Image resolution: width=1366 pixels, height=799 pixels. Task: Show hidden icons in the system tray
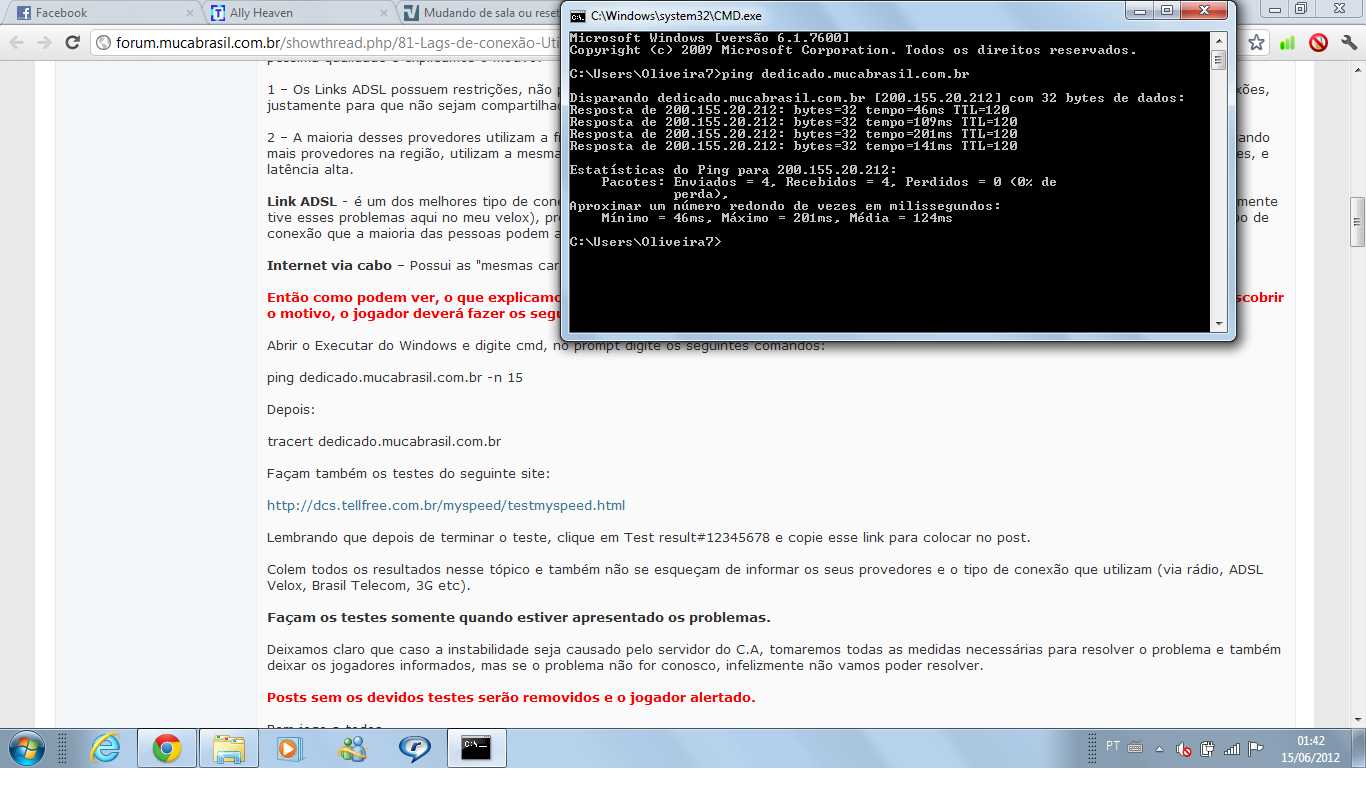[x=1160, y=748]
